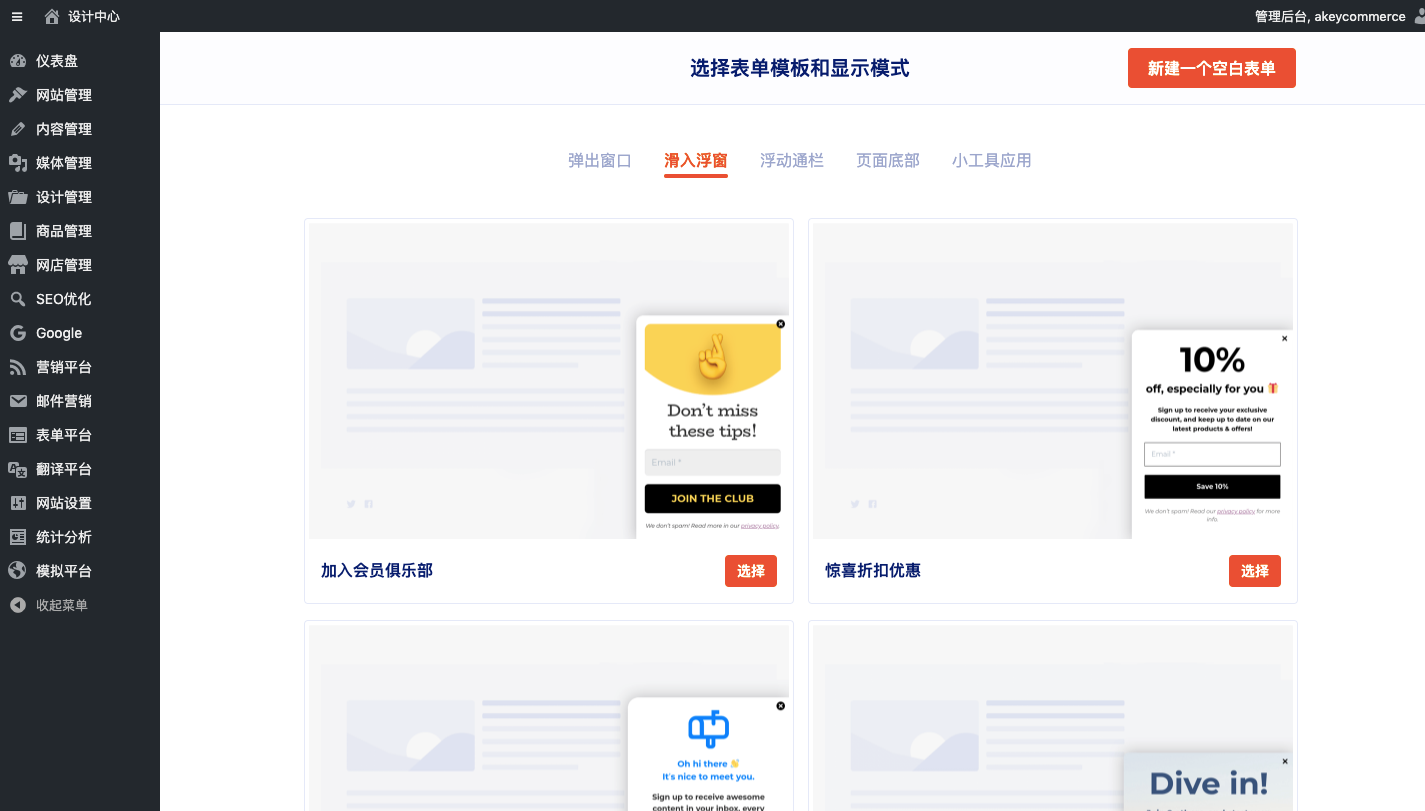Click the 惊喜折扣优惠 10% template preview
Screen dimensions: 1425x811
(x=1053, y=381)
